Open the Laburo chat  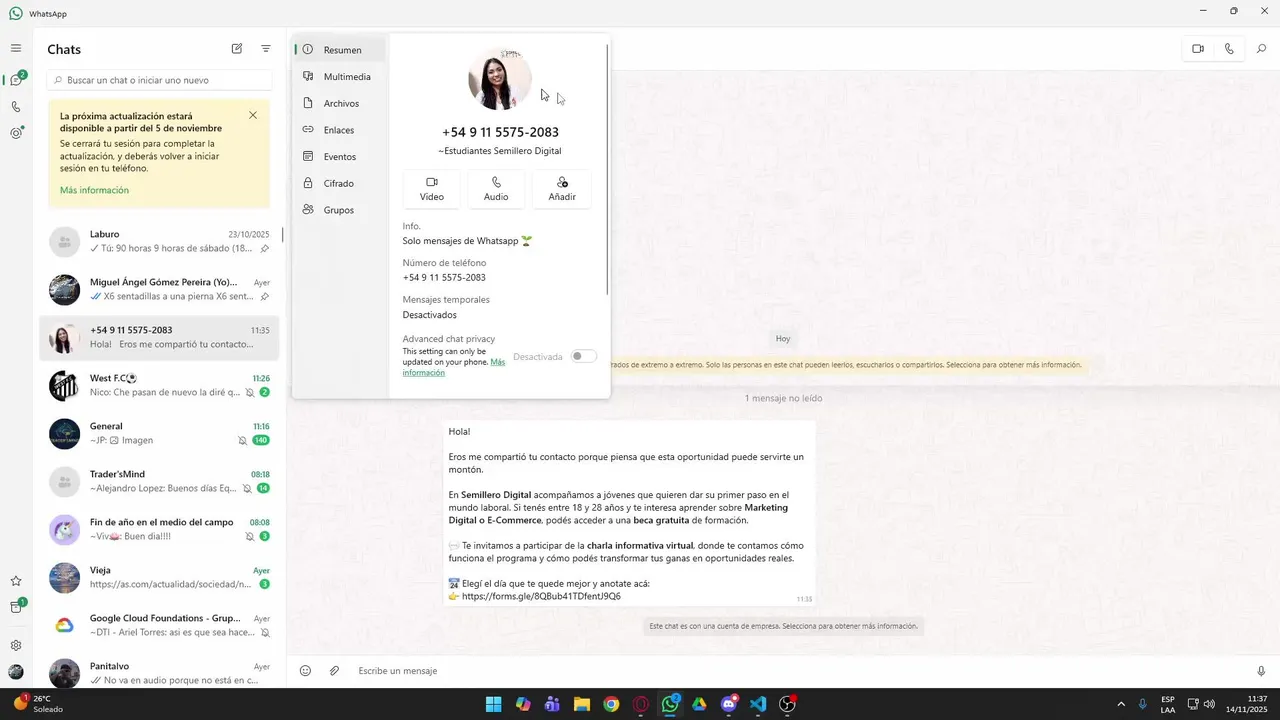[160, 241]
